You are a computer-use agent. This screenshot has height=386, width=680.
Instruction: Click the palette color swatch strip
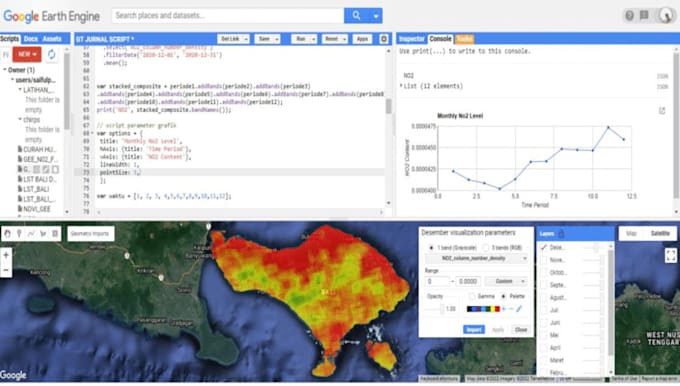coord(483,309)
